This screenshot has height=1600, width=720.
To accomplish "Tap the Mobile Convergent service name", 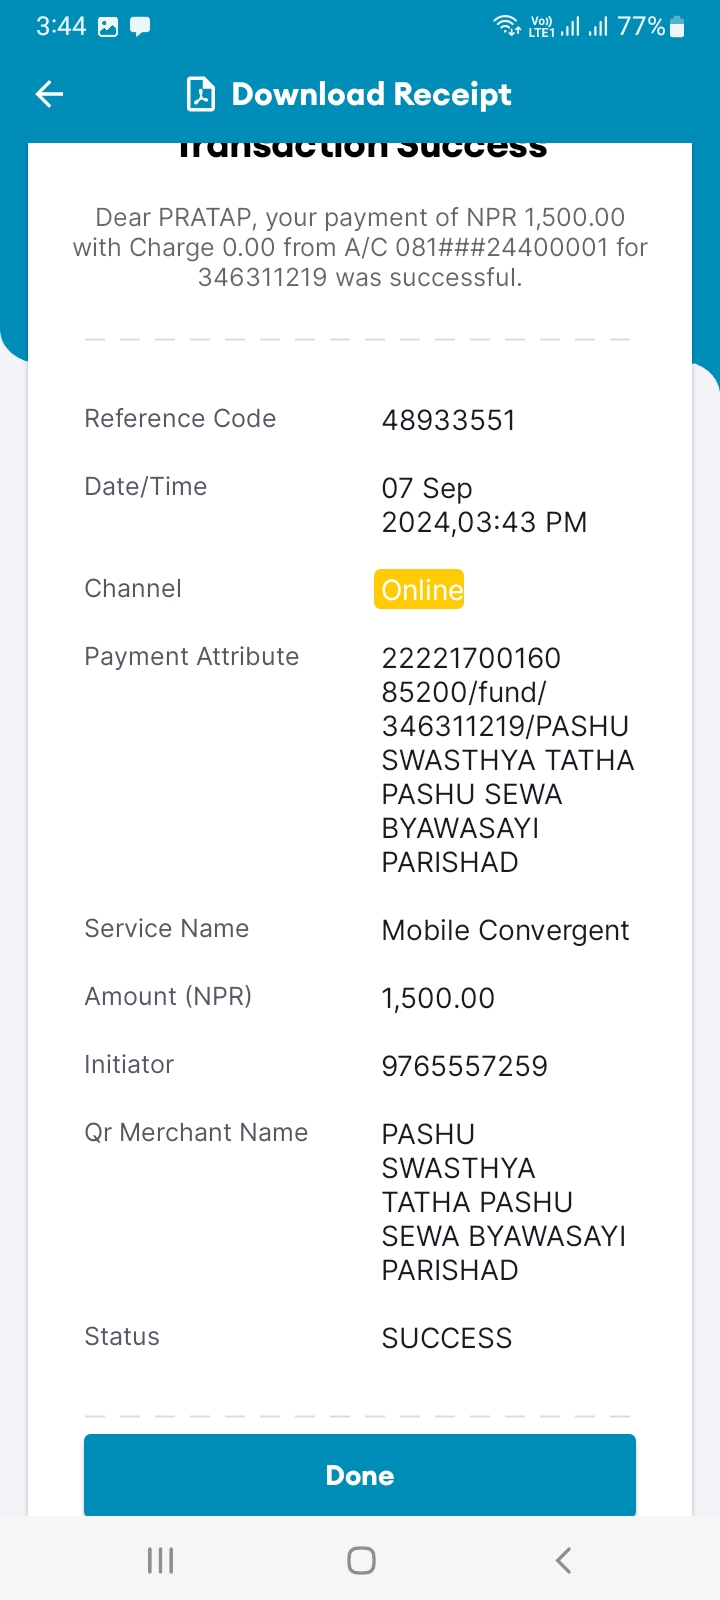I will [x=505, y=930].
